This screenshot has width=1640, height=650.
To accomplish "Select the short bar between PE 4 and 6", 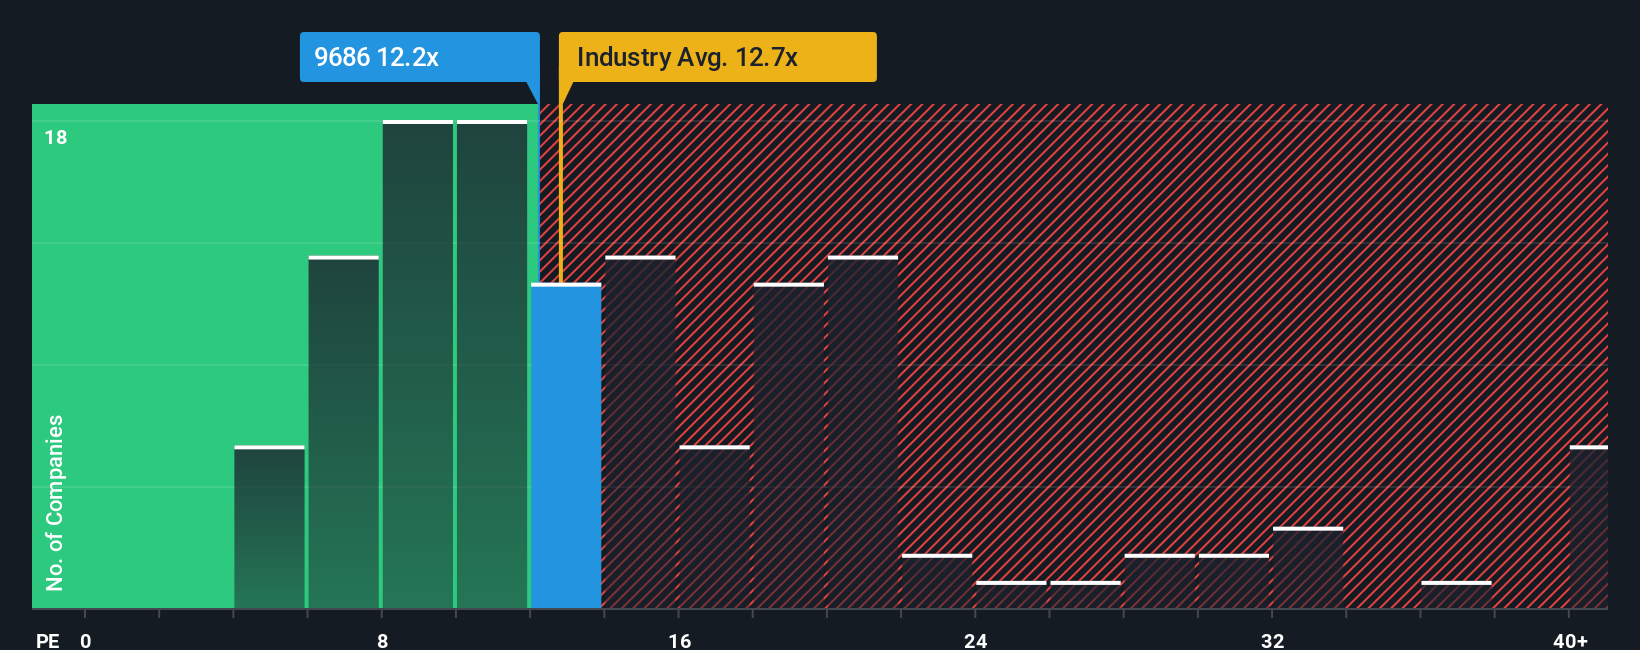I will (270, 527).
